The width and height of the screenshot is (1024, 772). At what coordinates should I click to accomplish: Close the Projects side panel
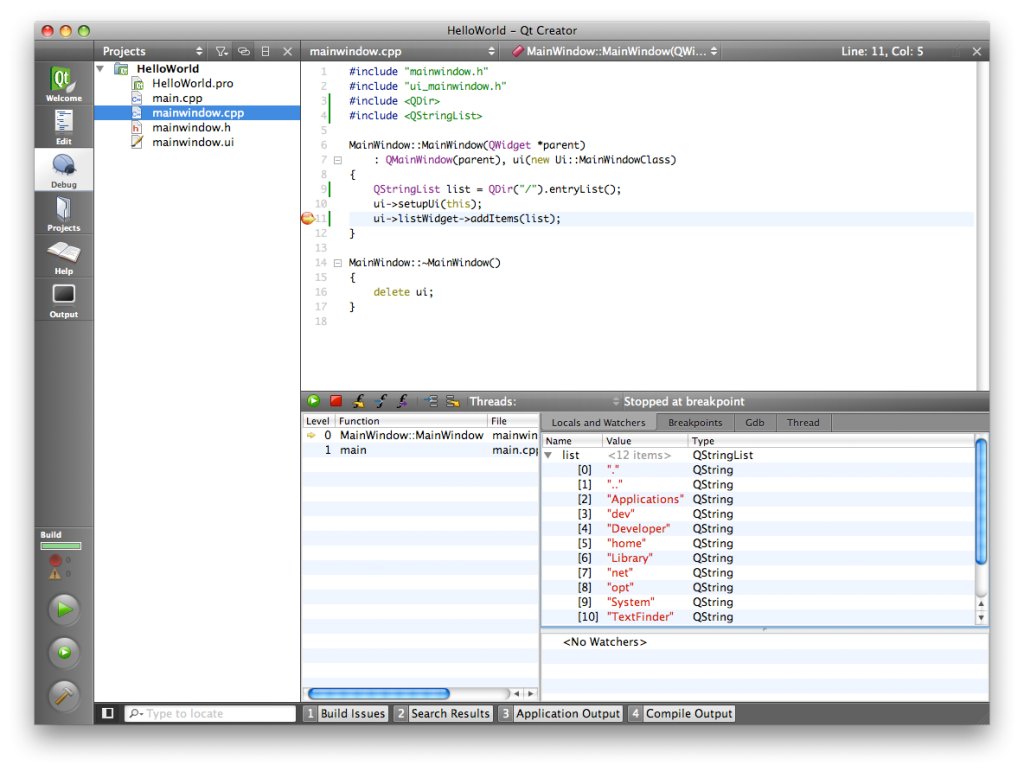click(x=287, y=51)
